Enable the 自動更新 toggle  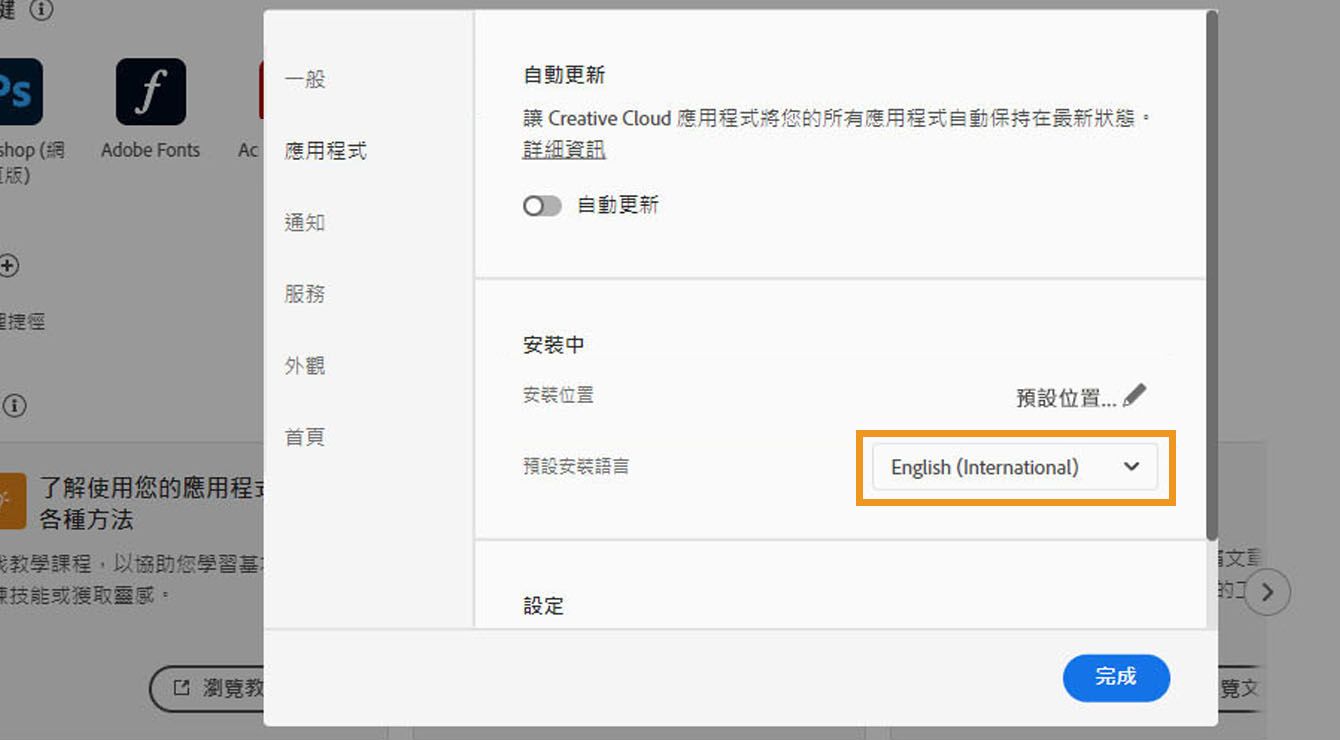pos(542,205)
